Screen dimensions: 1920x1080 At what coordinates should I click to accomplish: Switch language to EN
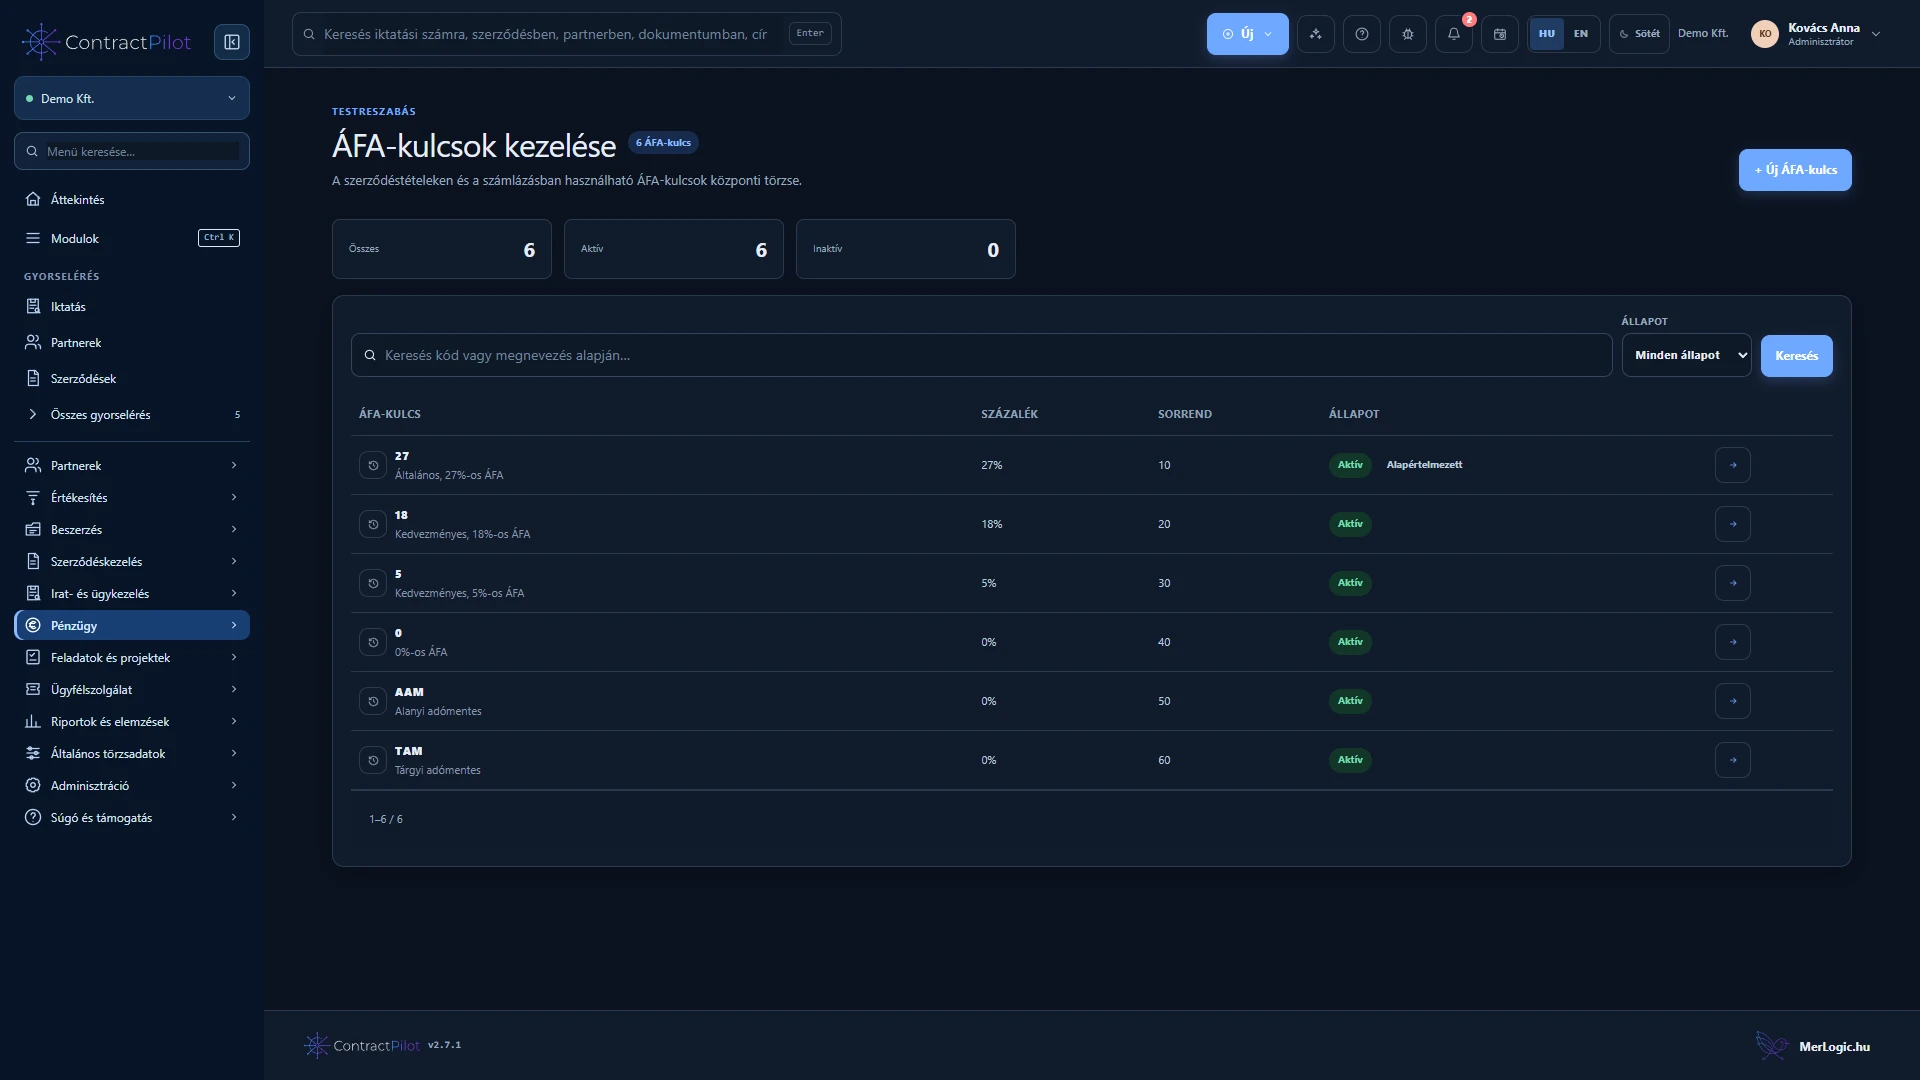1581,34
